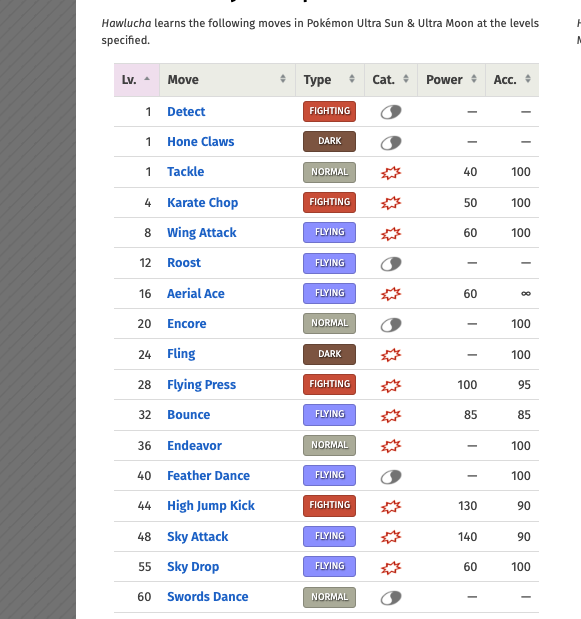Viewport: 581px width, 619px height.
Task: Sort moves by Power column
Action: pyautogui.click(x=452, y=80)
